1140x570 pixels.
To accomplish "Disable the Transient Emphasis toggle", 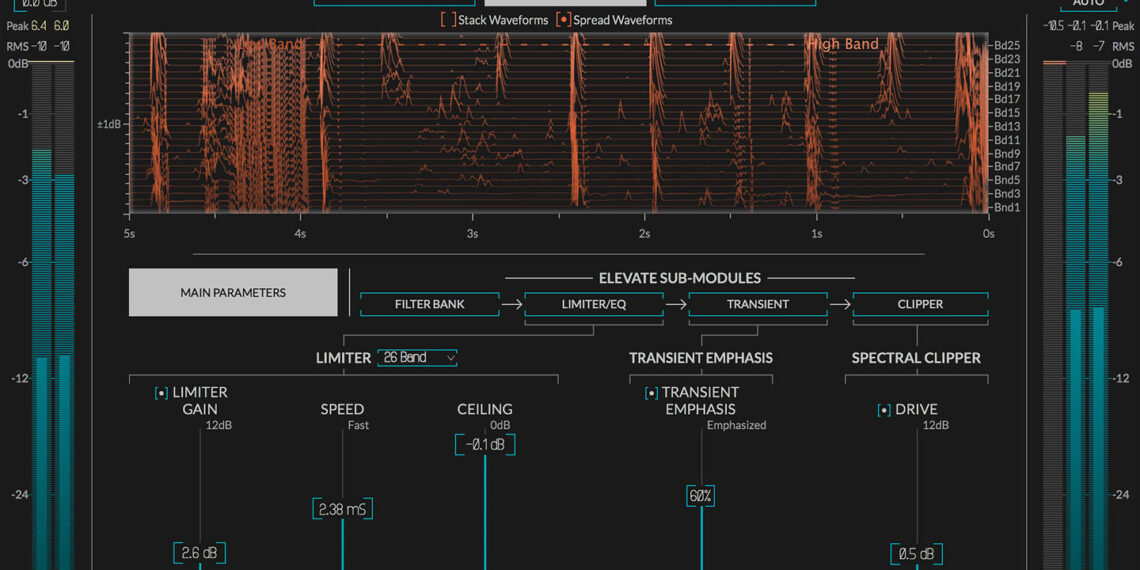I will [x=651, y=393].
